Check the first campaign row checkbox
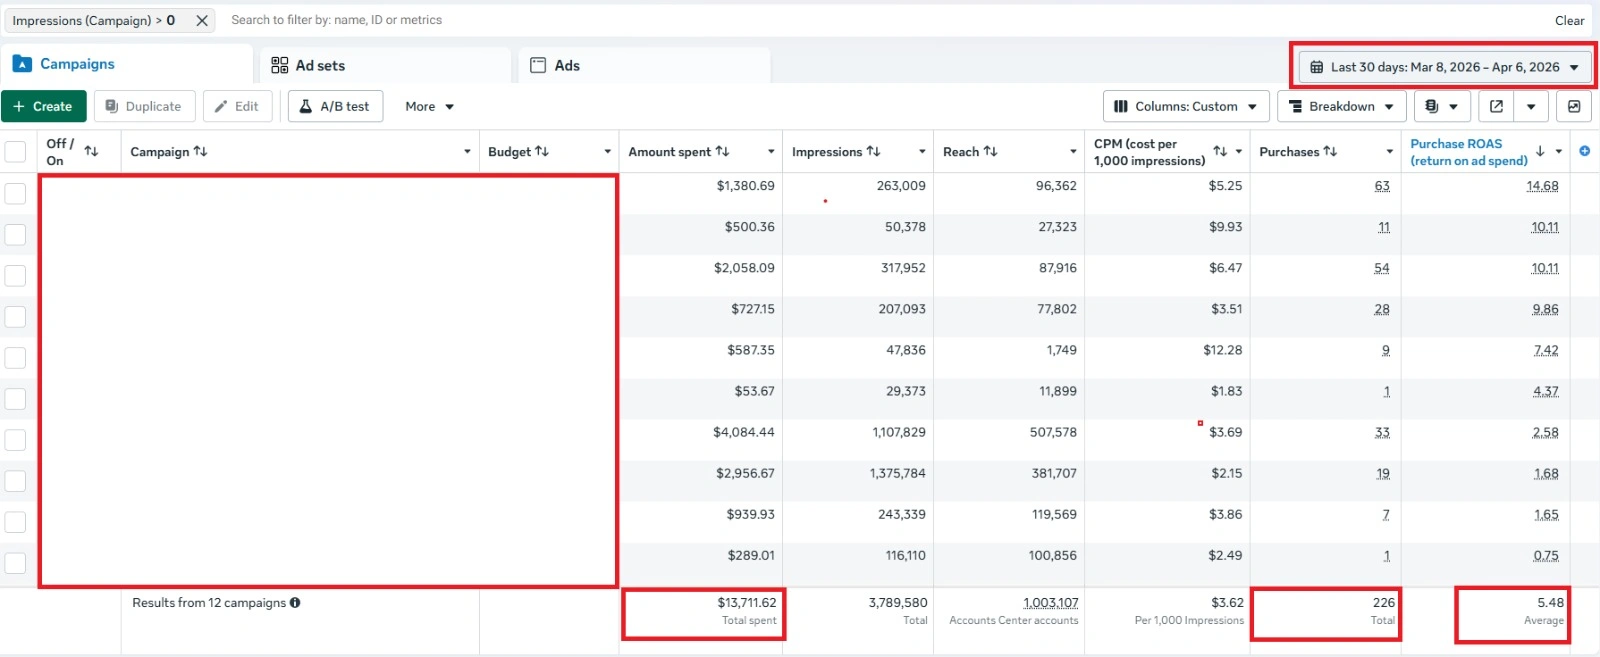 coord(15,193)
